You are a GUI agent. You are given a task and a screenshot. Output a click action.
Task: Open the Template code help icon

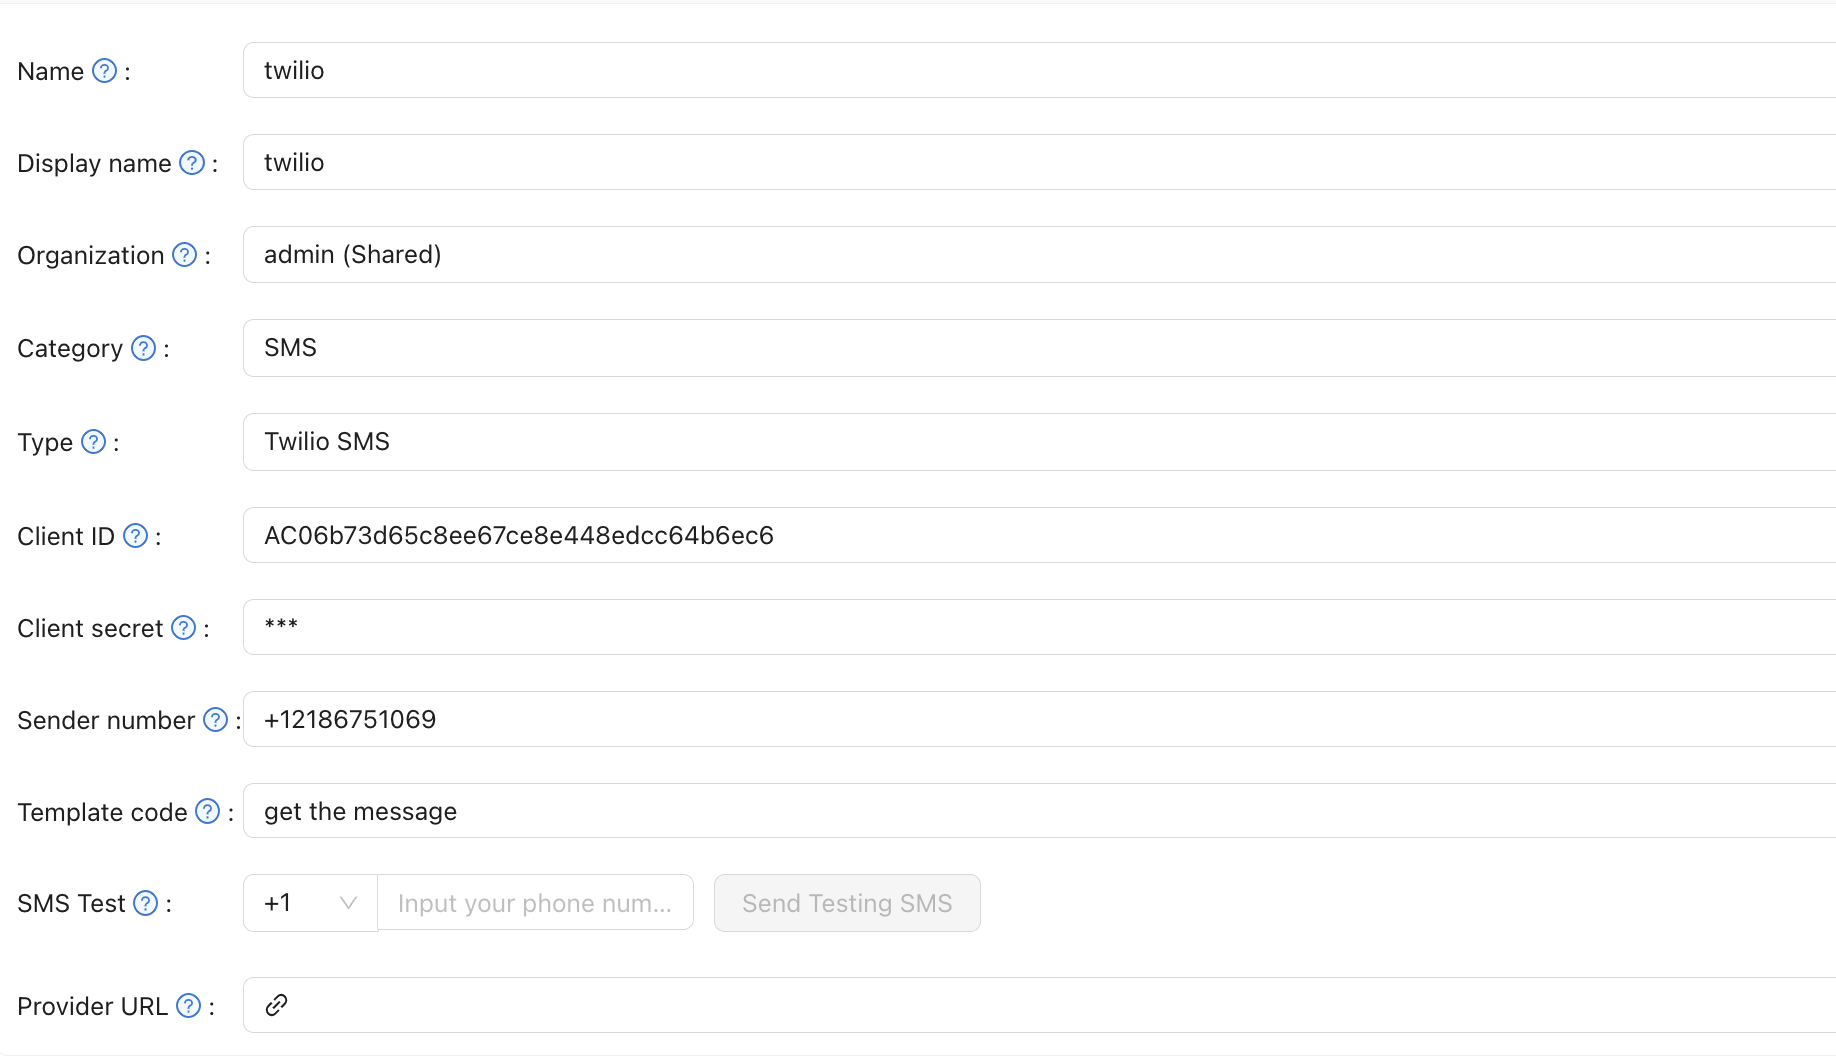click(208, 812)
